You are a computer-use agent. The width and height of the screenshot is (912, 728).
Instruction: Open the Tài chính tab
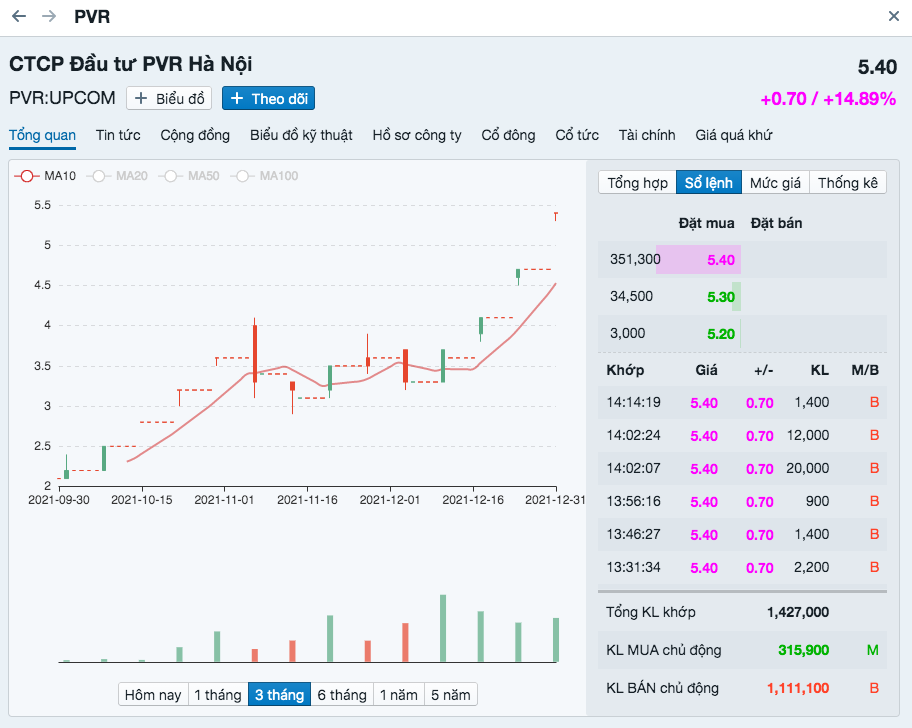pos(647,135)
